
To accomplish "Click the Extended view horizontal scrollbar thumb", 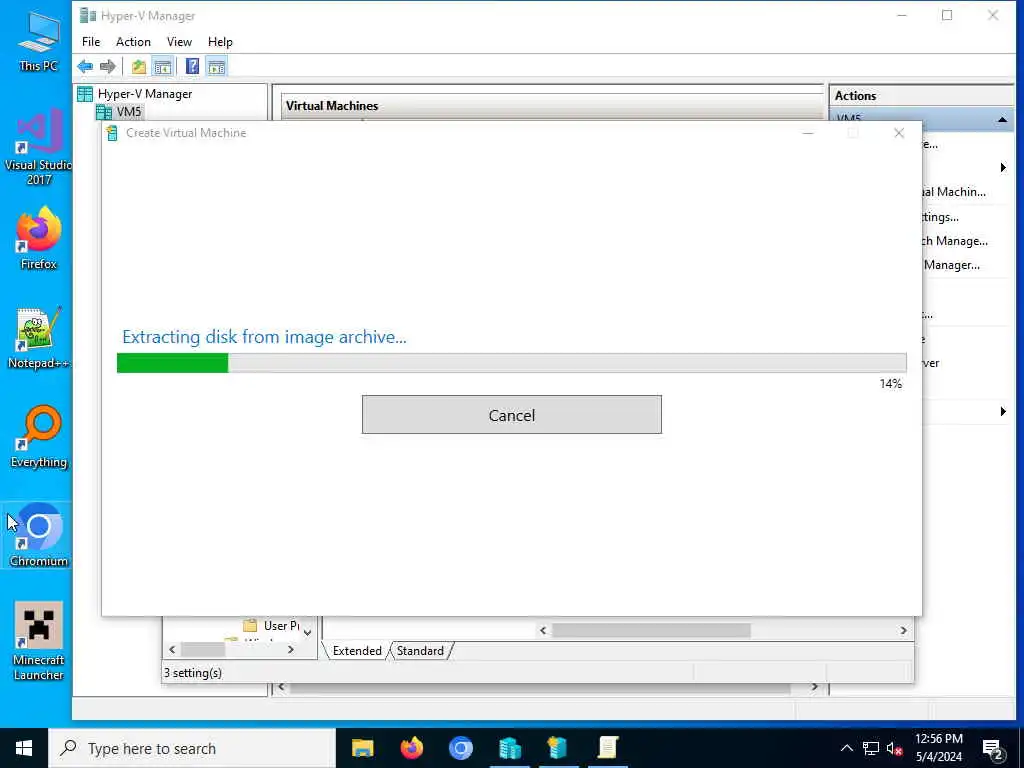I will click(651, 630).
